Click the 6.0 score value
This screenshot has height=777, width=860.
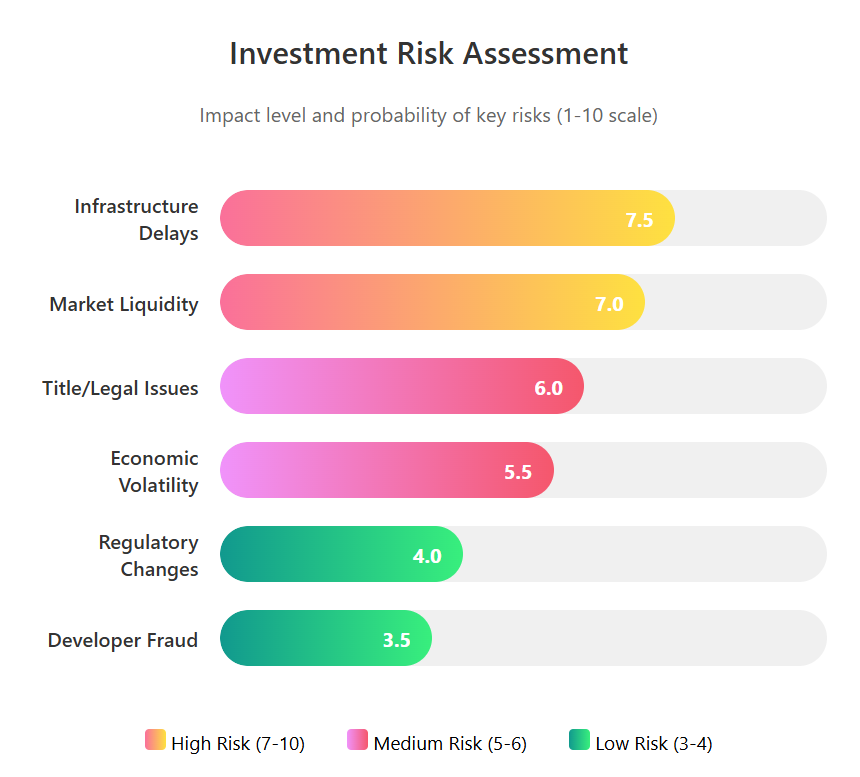tap(548, 389)
